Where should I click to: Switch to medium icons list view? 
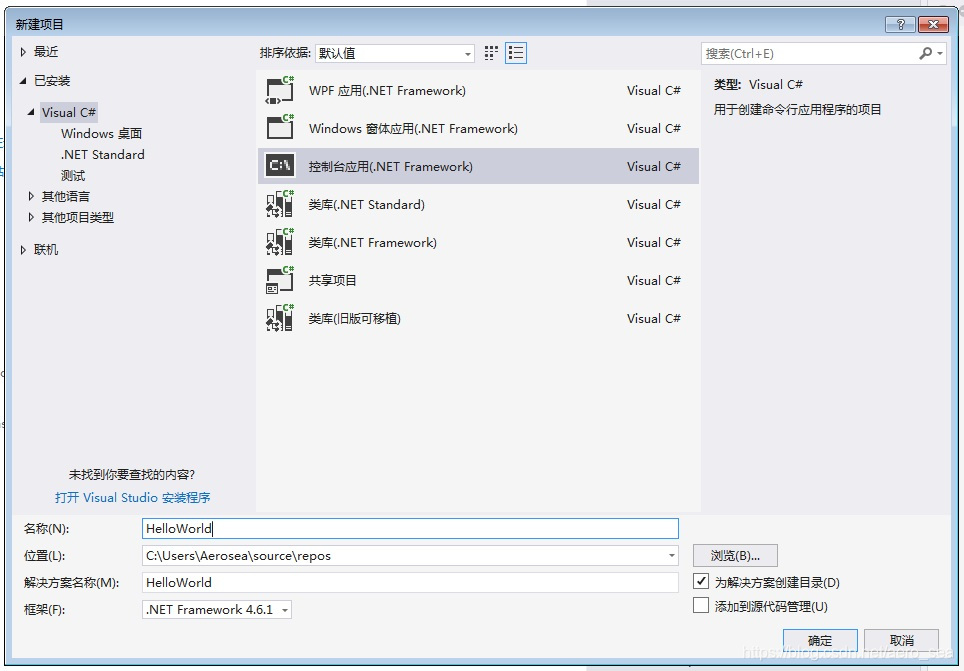[516, 53]
